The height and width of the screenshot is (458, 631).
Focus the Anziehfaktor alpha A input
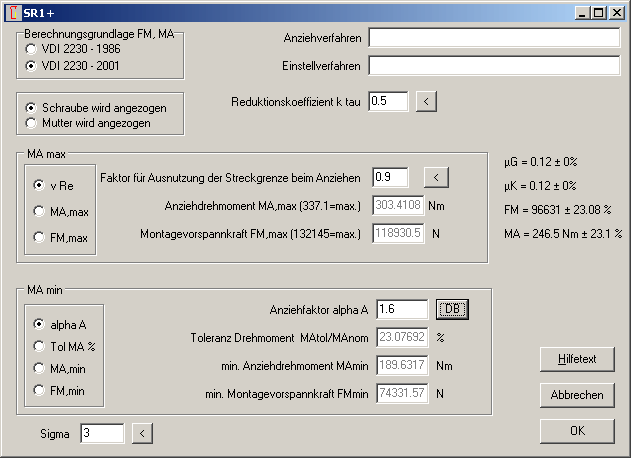tap(402, 310)
